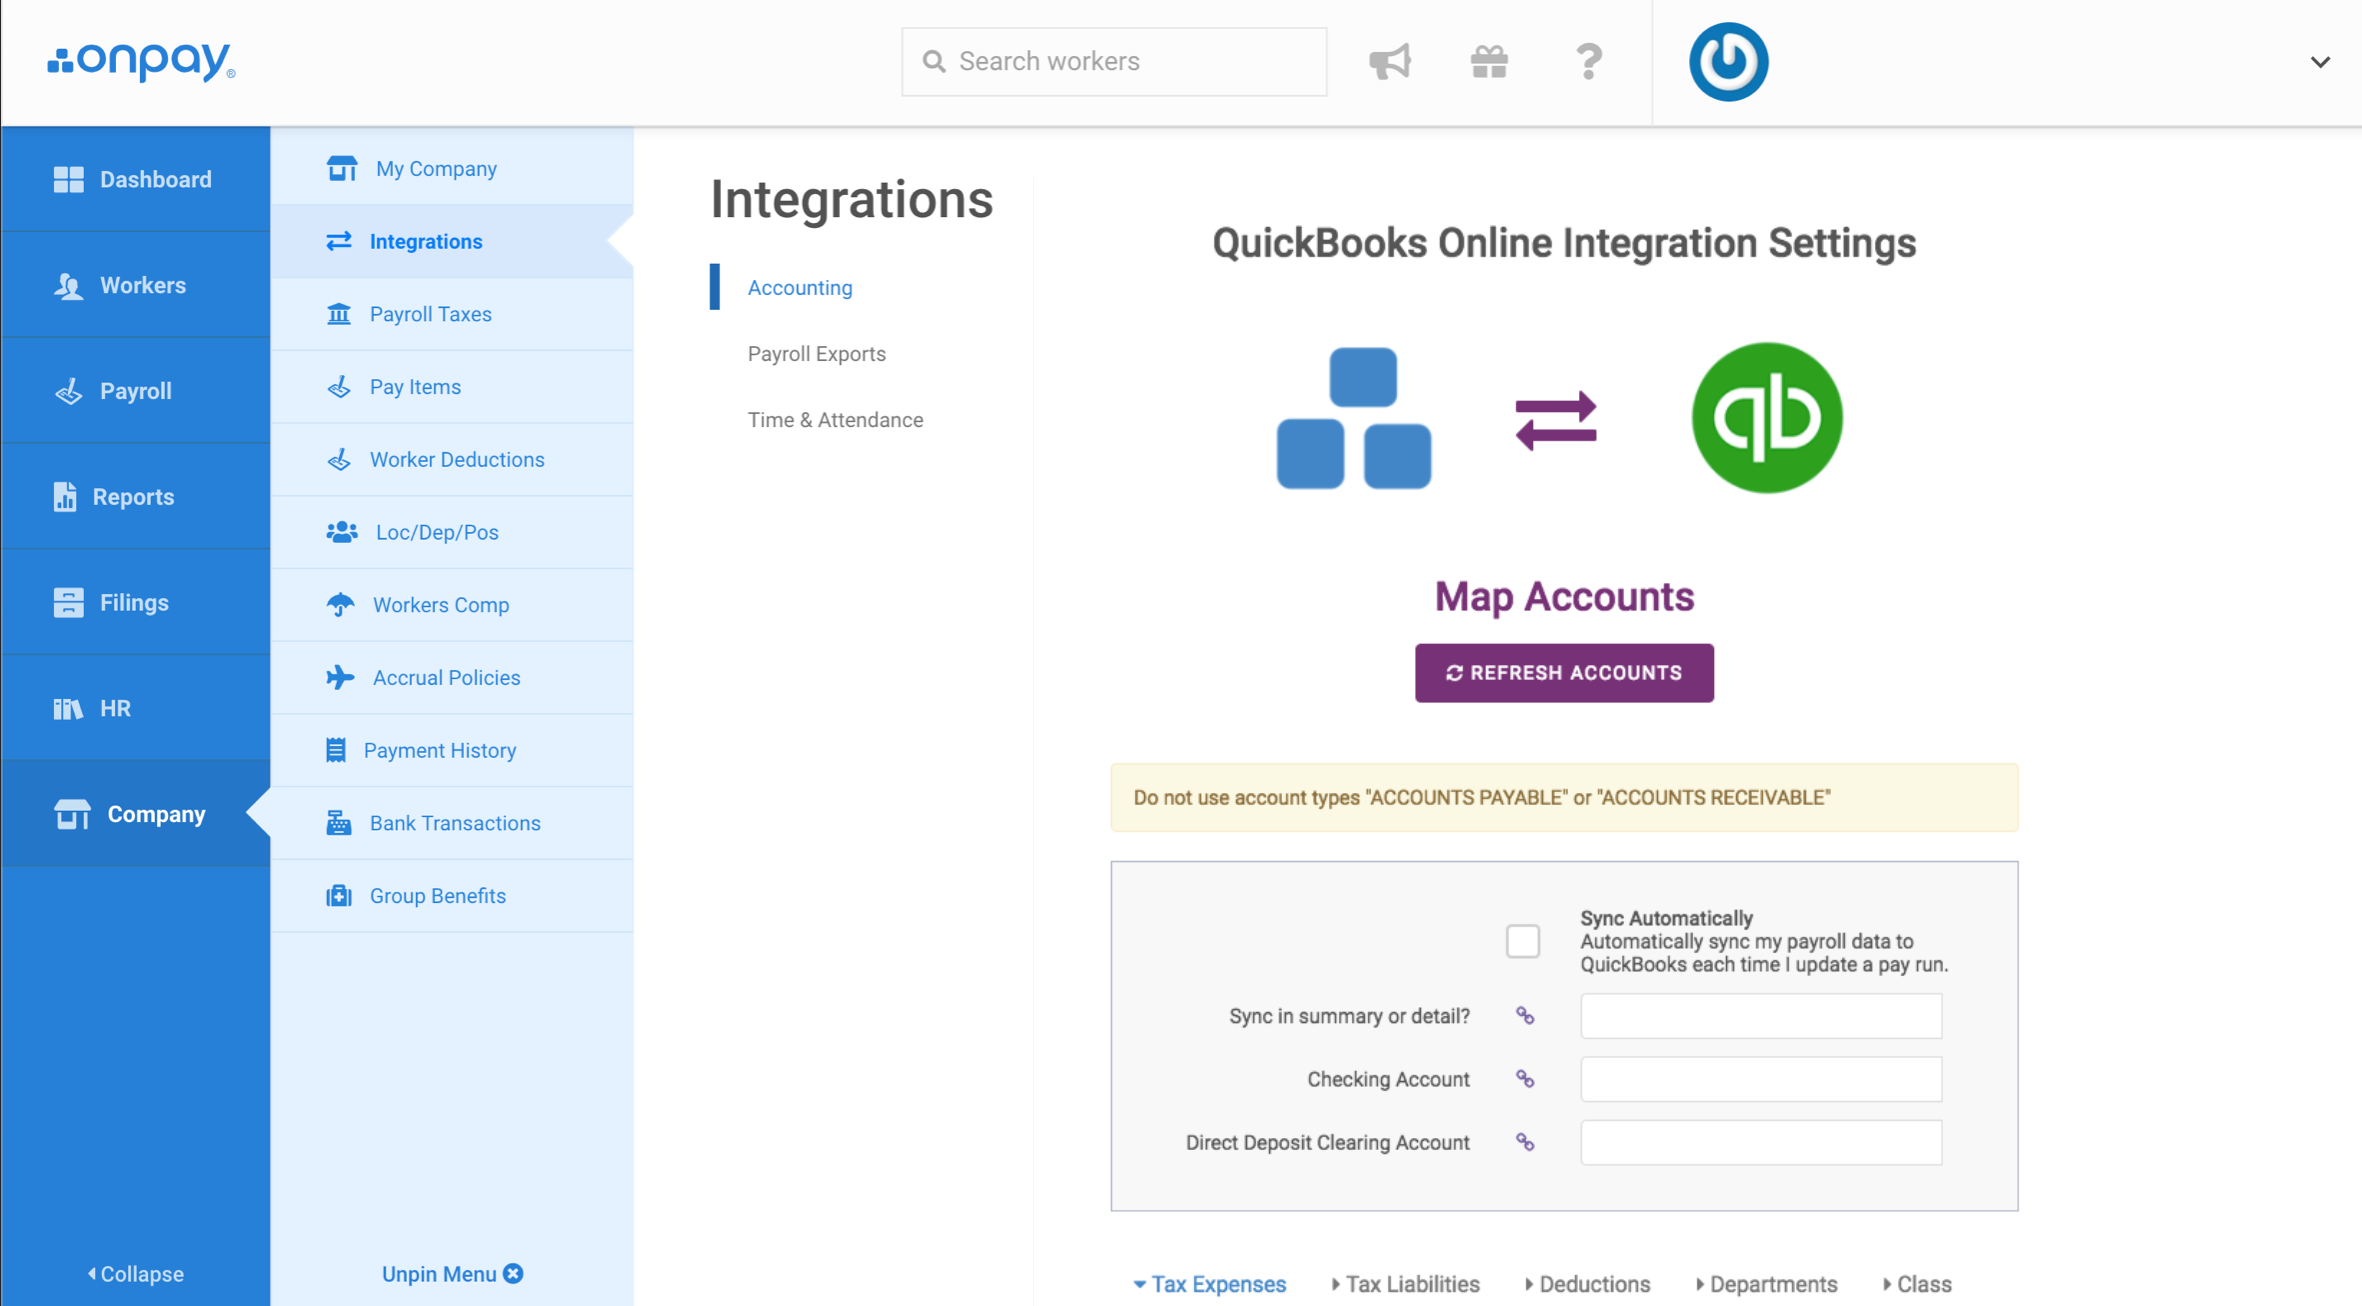The height and width of the screenshot is (1306, 2362).
Task: Select the Time & Attendance tab
Action: [835, 420]
